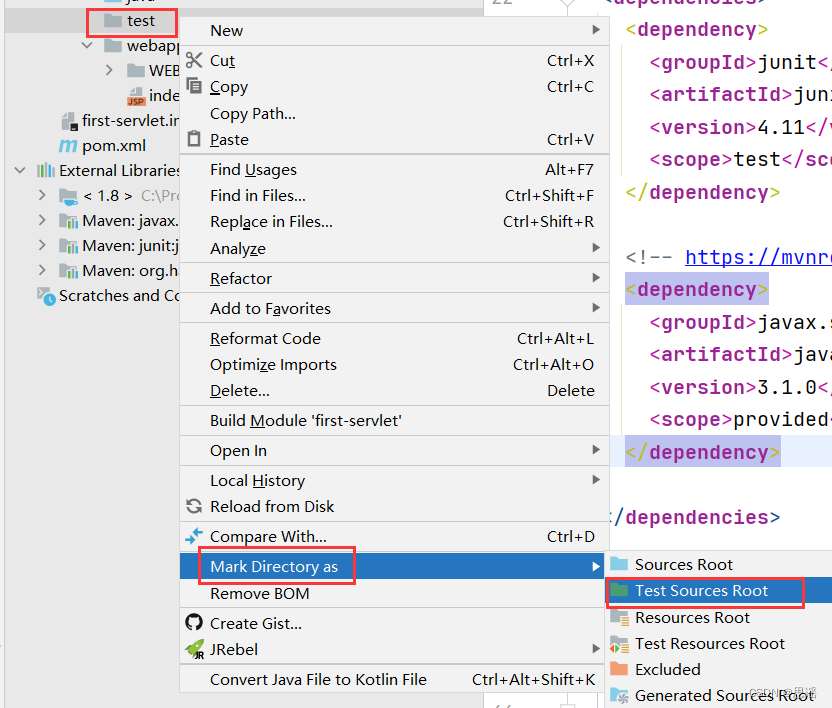Expand the Maven: org.h library node

point(42,270)
